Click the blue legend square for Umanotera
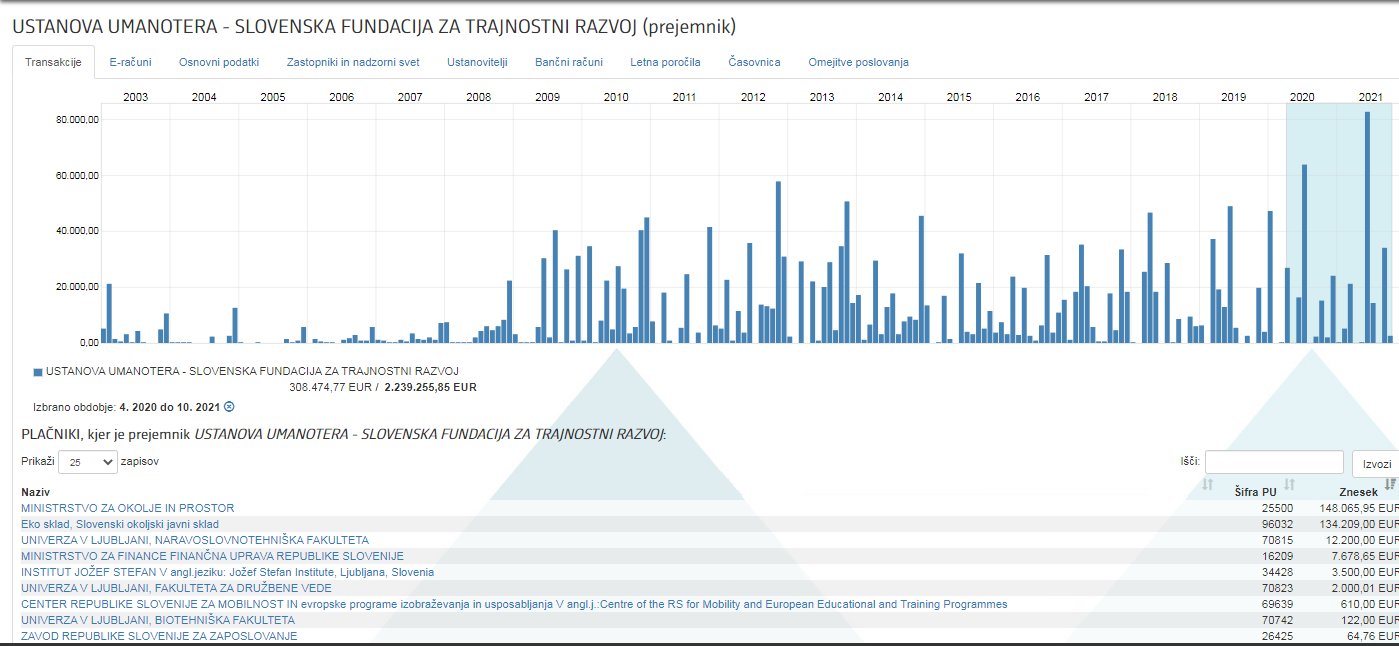Viewport: 1399px width, 646px height. tap(38, 371)
